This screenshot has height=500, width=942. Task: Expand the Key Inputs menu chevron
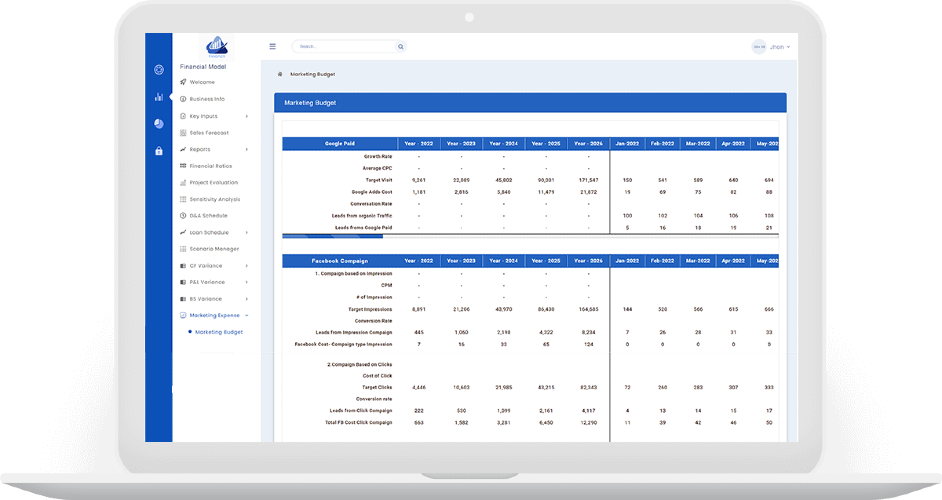tap(247, 116)
